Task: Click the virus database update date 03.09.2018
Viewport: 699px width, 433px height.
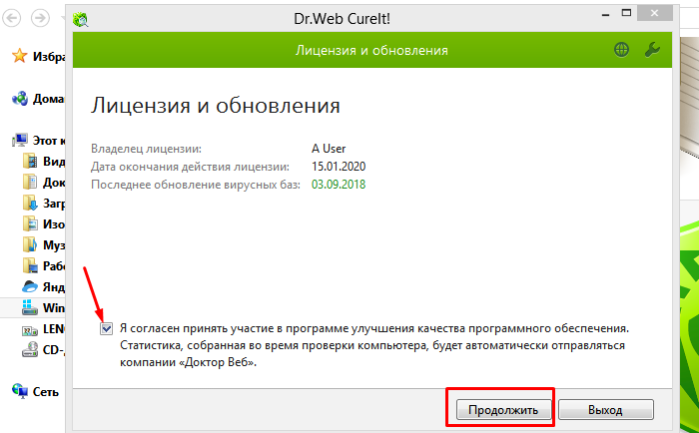Action: [x=338, y=184]
